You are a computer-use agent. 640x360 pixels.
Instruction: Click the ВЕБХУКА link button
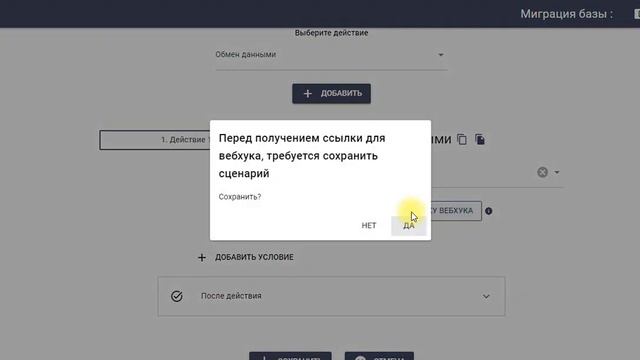456,211
